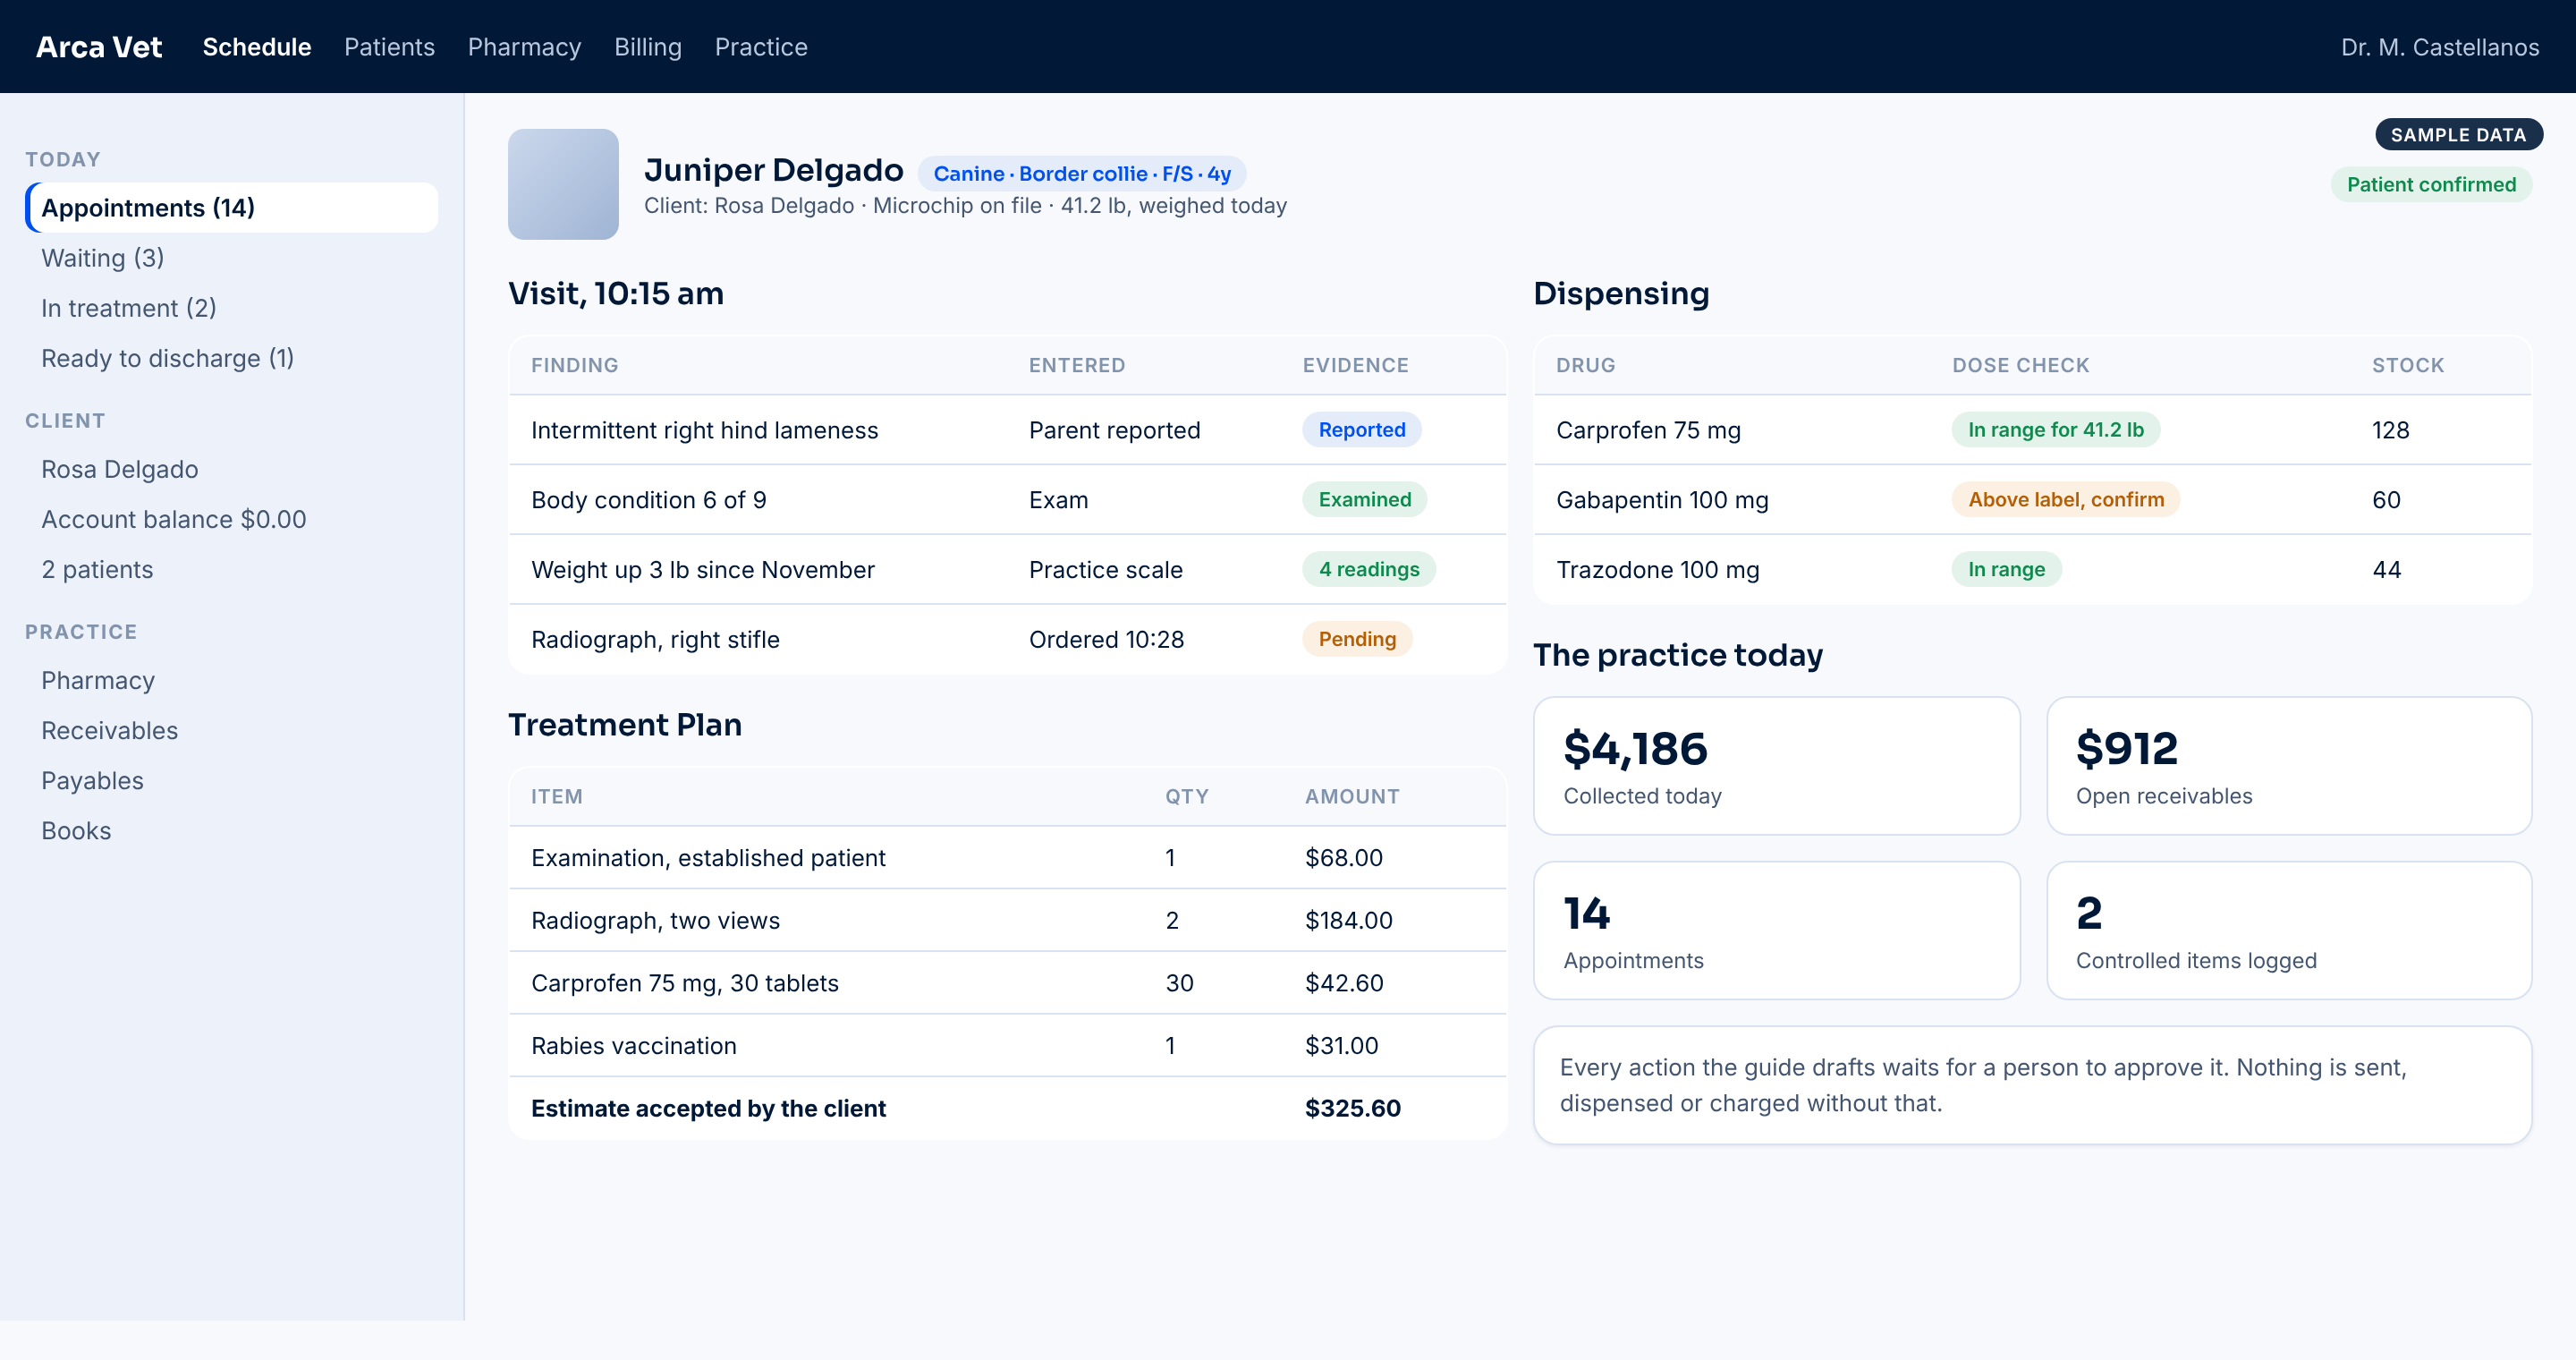Viewport: 2576px width, 1360px height.
Task: Open Pharmacy in the top navigation bar
Action: 524,47
